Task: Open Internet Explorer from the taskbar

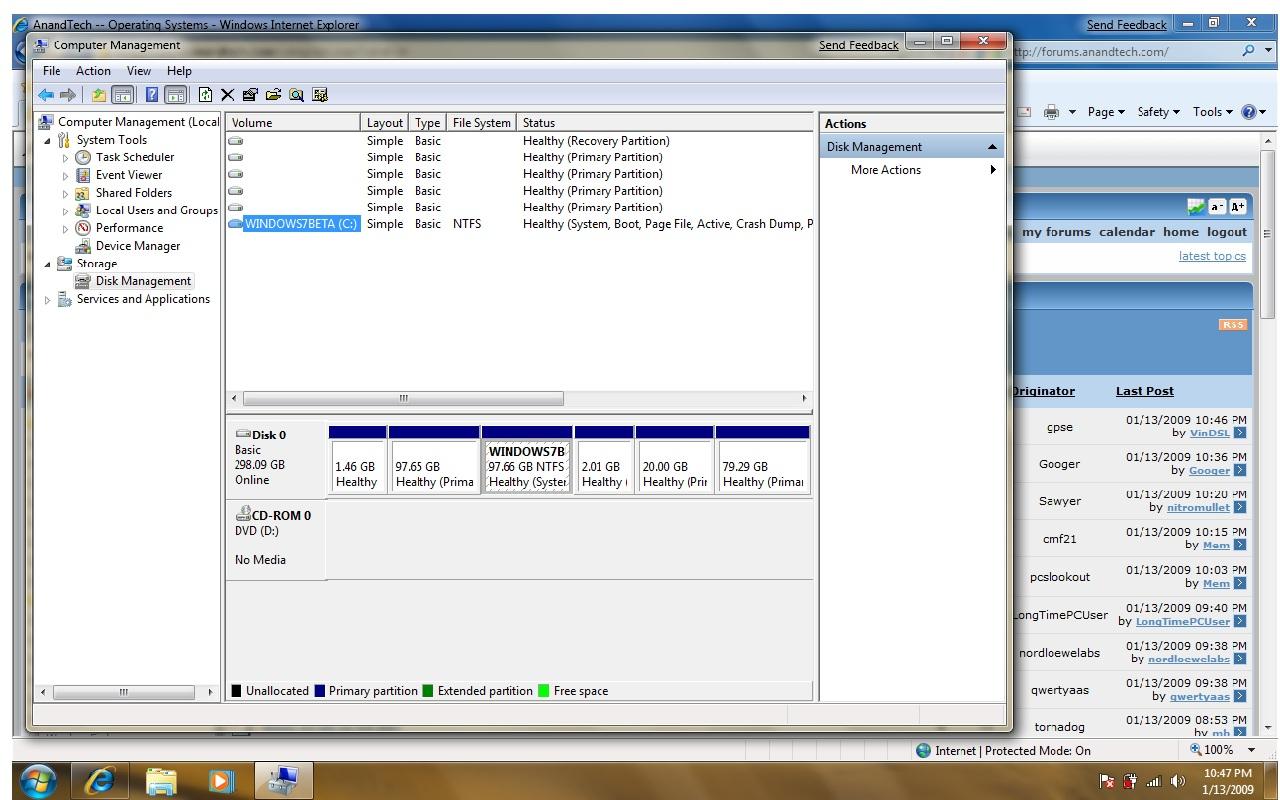Action: pyautogui.click(x=99, y=780)
